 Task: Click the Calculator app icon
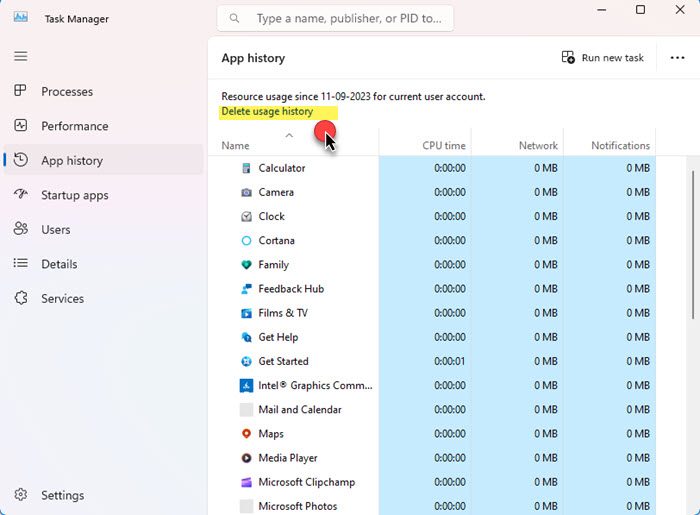pos(246,168)
